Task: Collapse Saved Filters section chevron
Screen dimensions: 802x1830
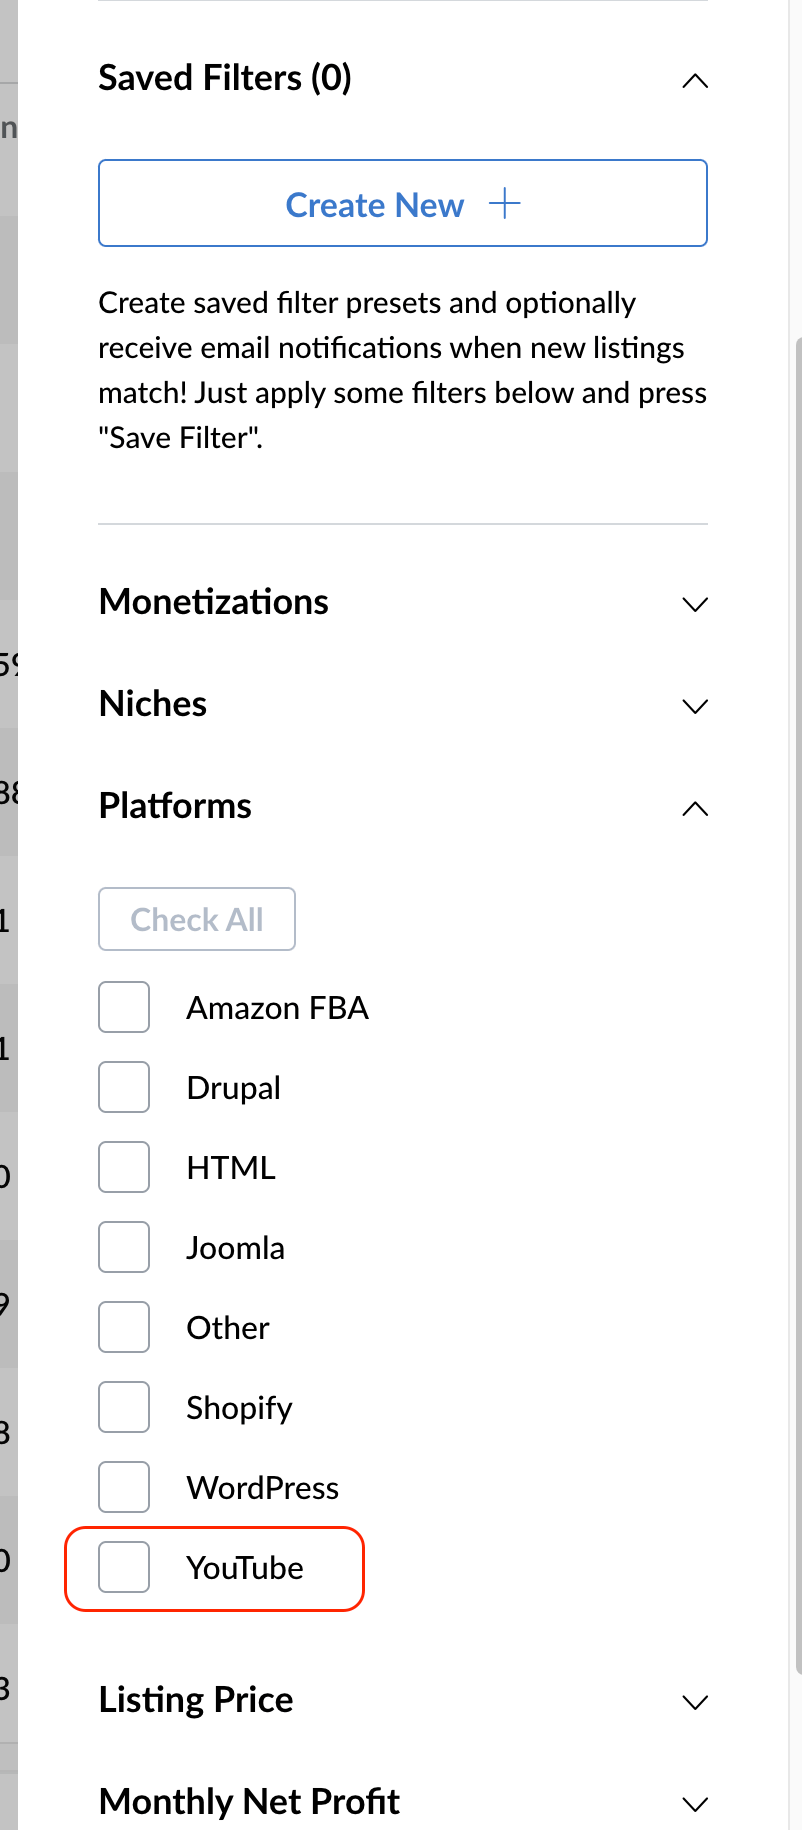Action: point(694,81)
